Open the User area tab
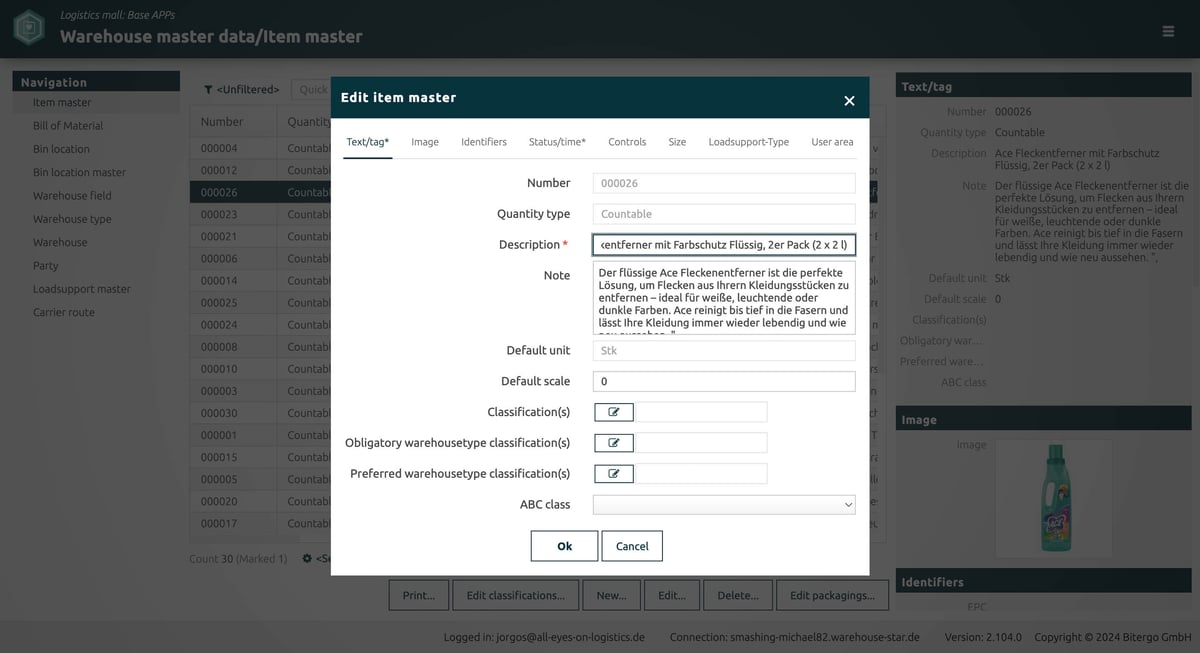The height and width of the screenshot is (653, 1200). (832, 142)
